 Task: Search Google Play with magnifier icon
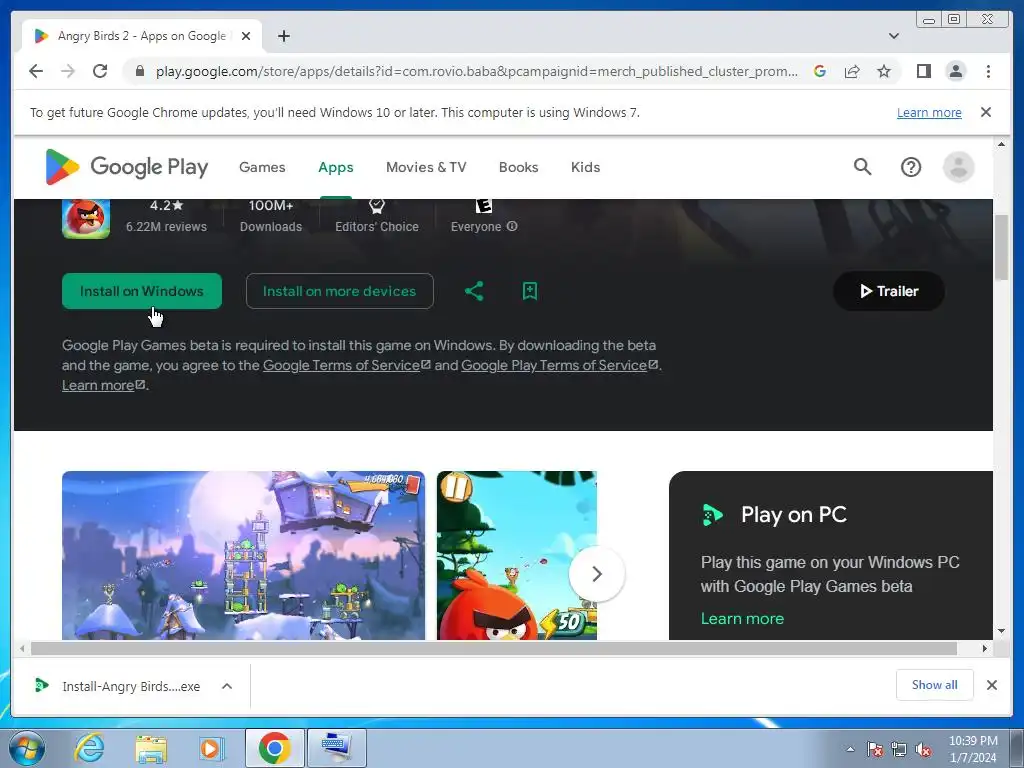[863, 167]
